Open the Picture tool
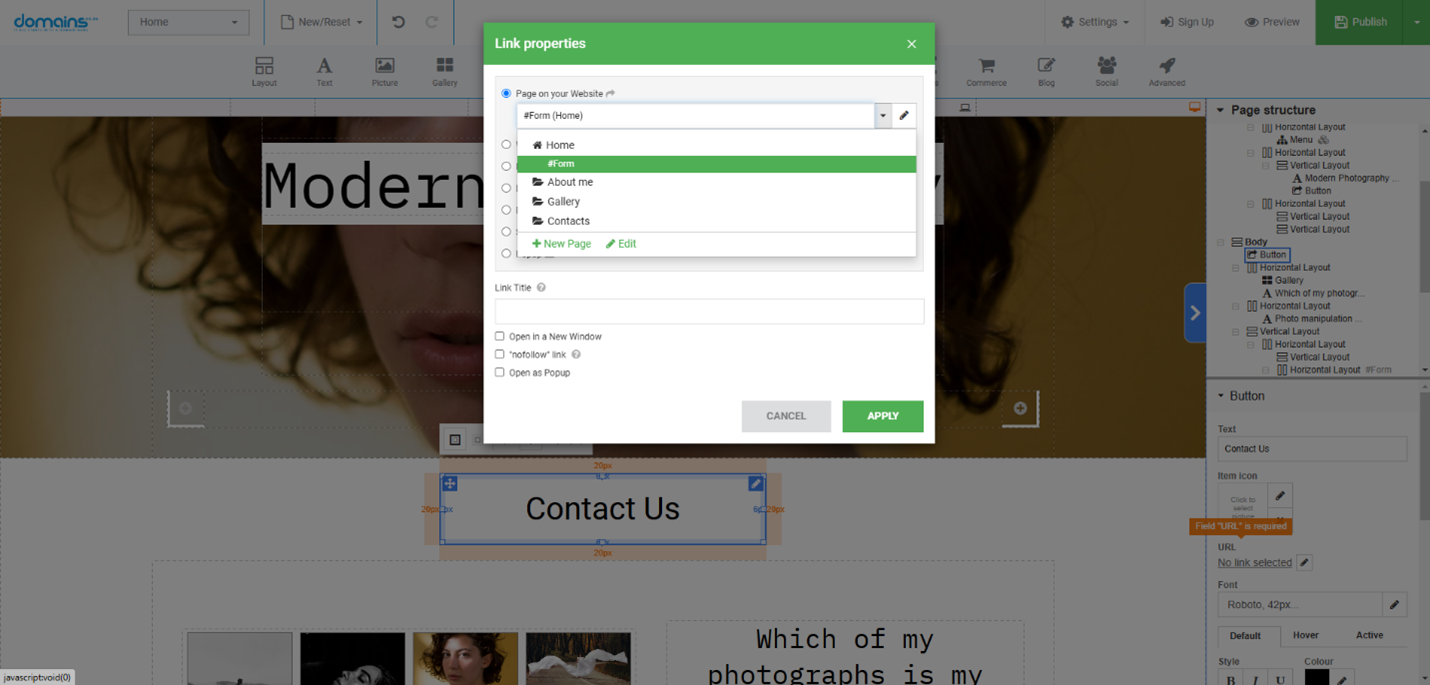 (384, 71)
